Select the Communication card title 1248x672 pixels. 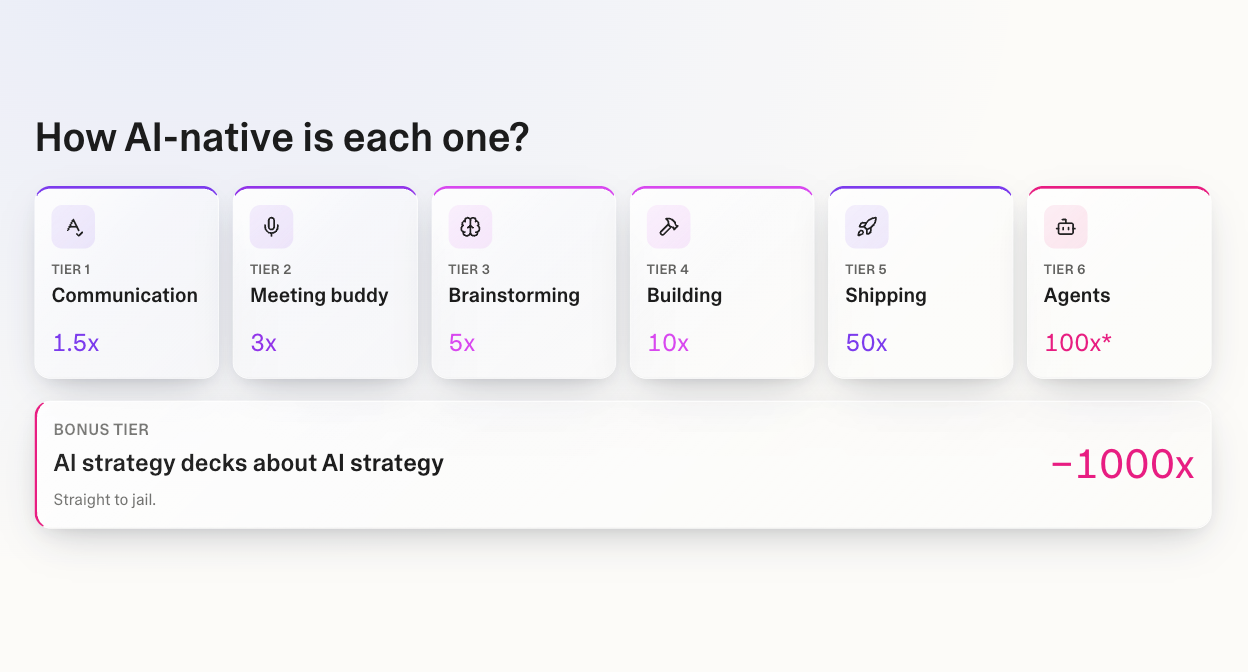pyautogui.click(x=125, y=295)
